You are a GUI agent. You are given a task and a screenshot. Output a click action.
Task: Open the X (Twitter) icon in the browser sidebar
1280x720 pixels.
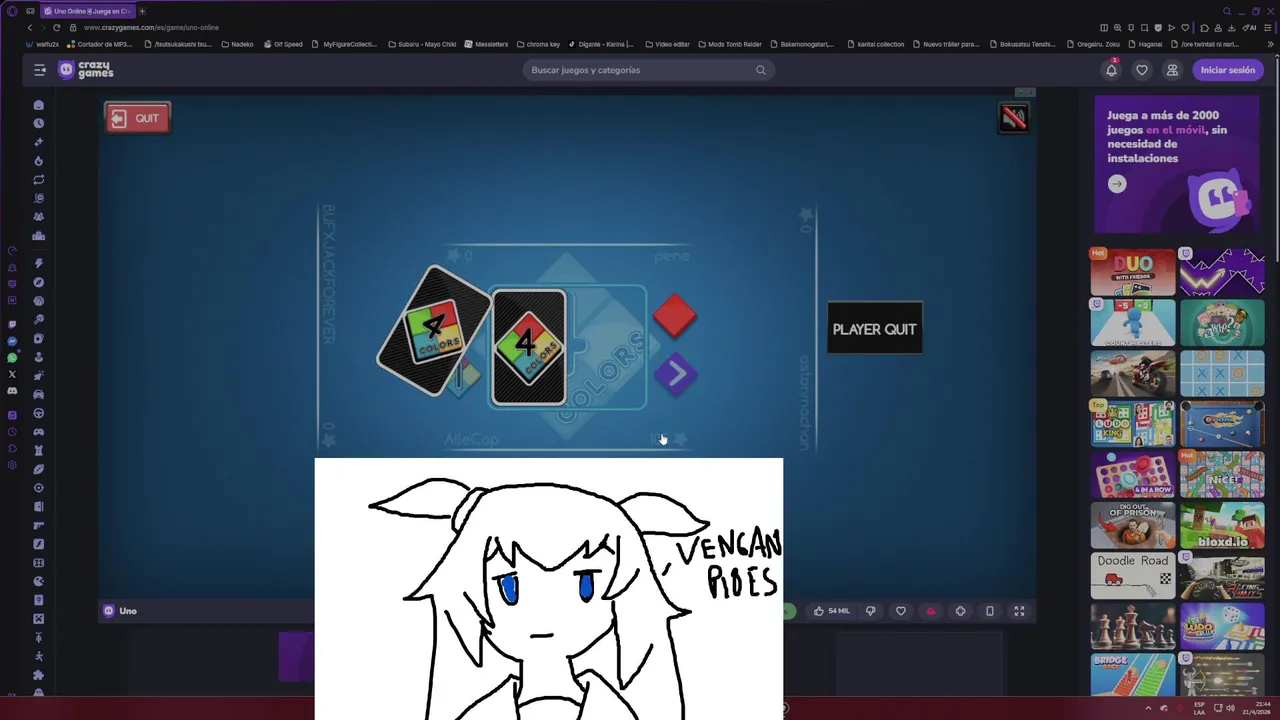click(12, 374)
